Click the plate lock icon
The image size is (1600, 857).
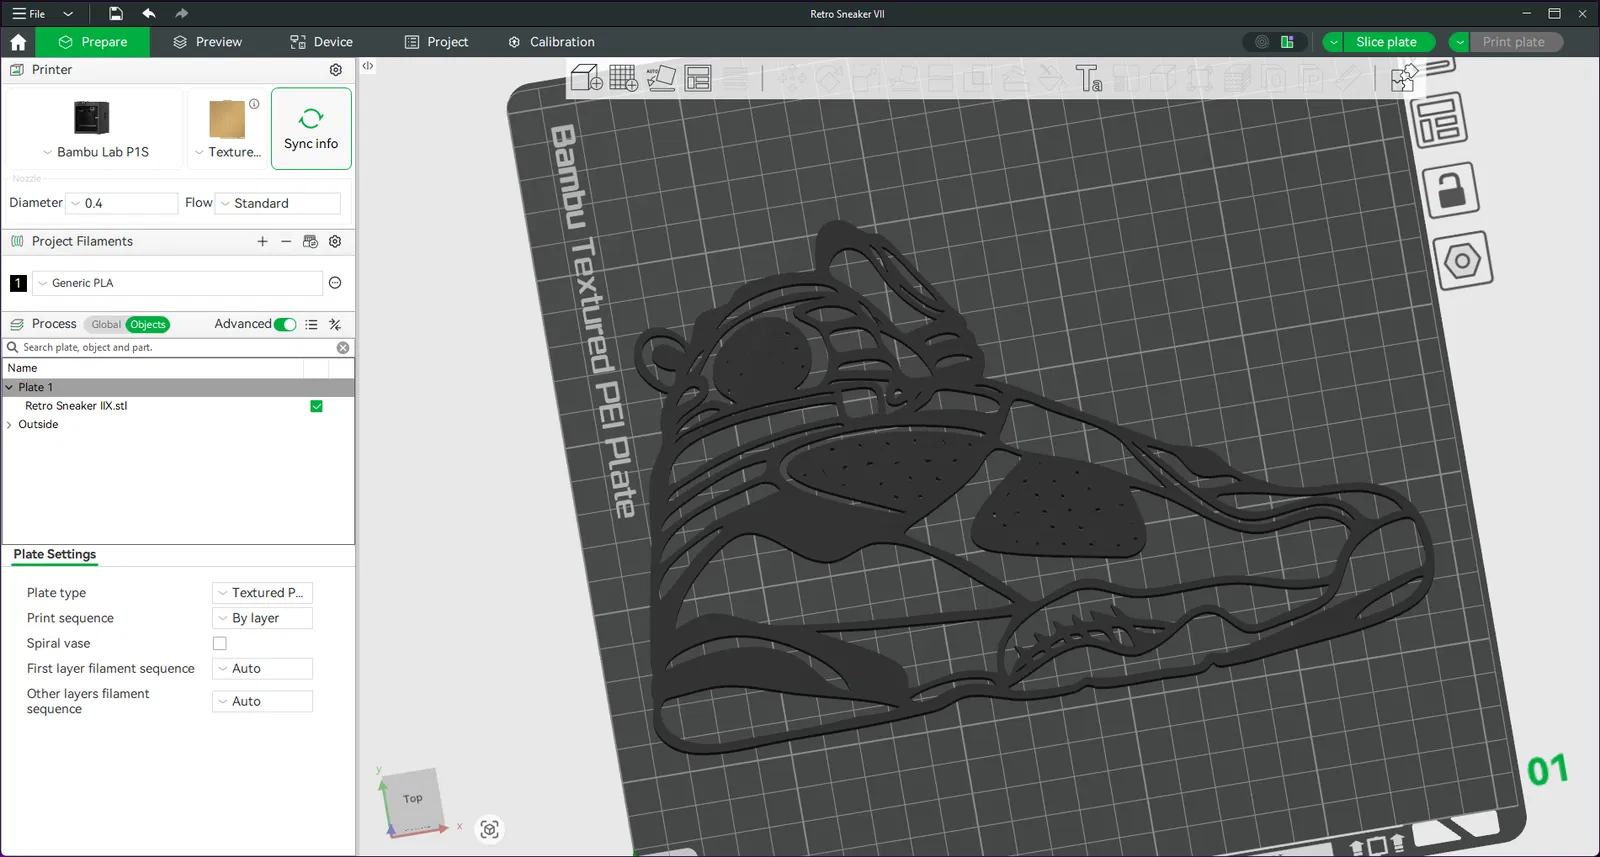pos(1451,190)
